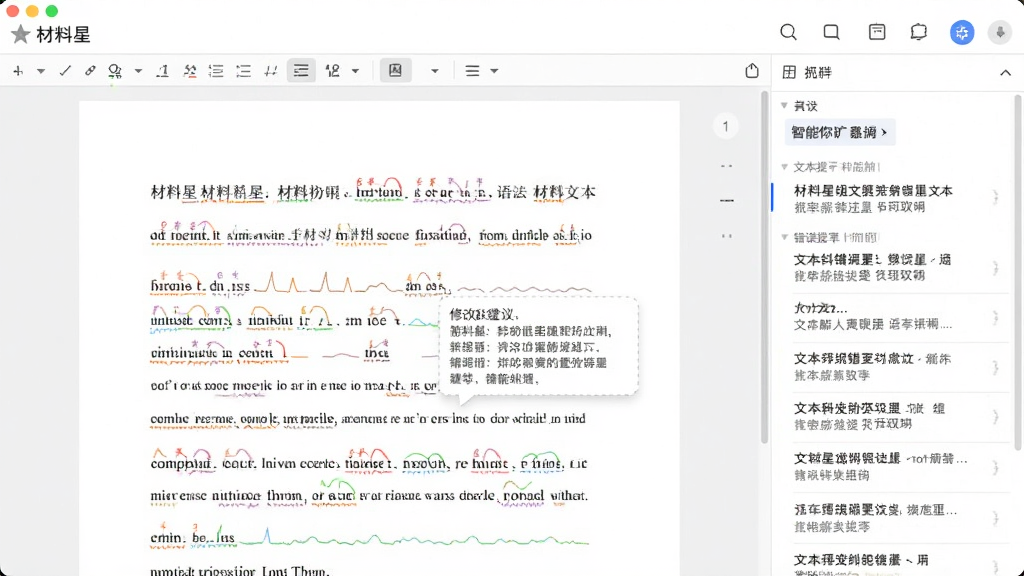The image size is (1024, 576).
Task: Click the grid panel icon in sidebar header
Action: pyautogui.click(x=790, y=72)
